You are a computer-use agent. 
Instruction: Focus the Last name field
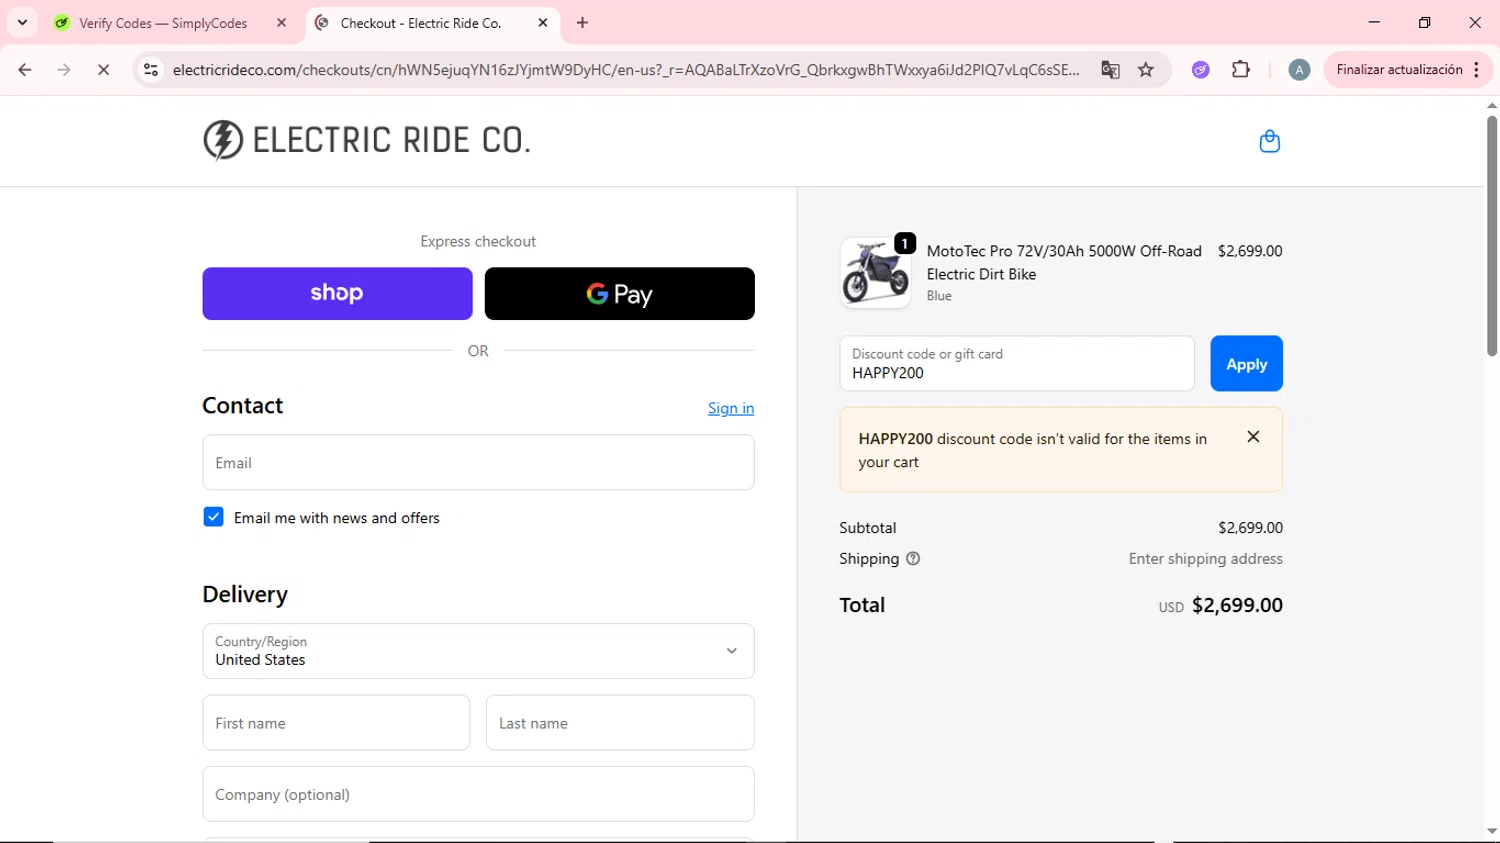620,723
